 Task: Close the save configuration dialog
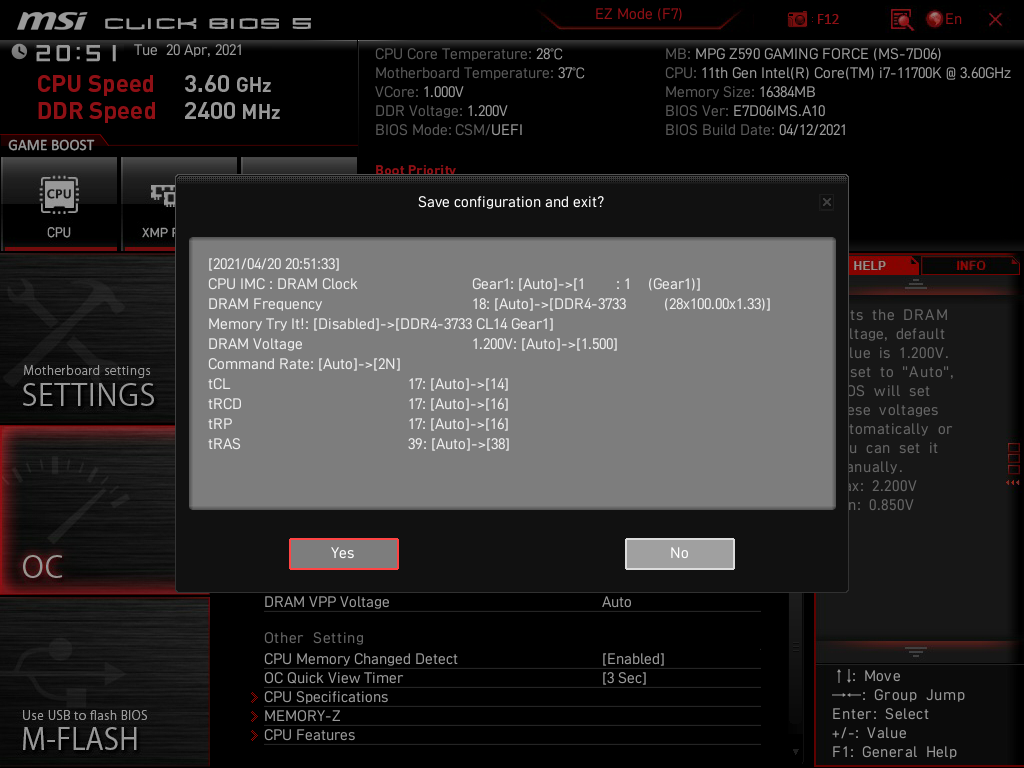click(x=826, y=202)
